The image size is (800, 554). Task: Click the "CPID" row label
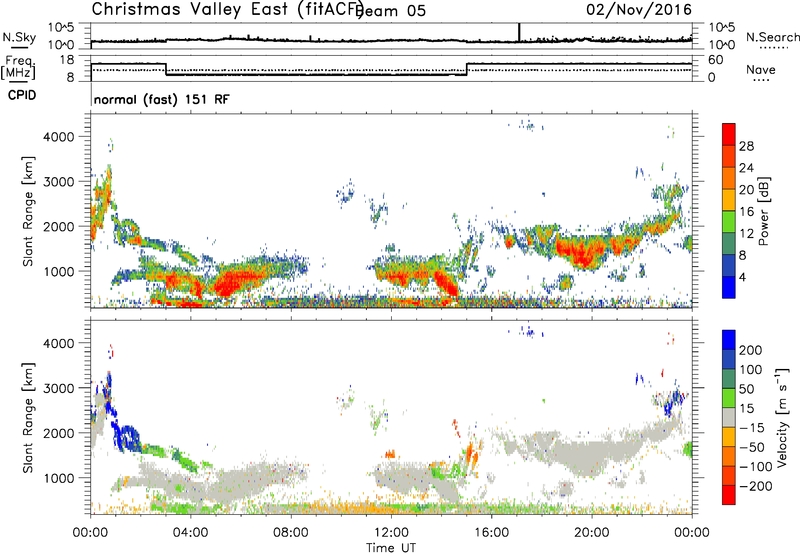click(22, 95)
